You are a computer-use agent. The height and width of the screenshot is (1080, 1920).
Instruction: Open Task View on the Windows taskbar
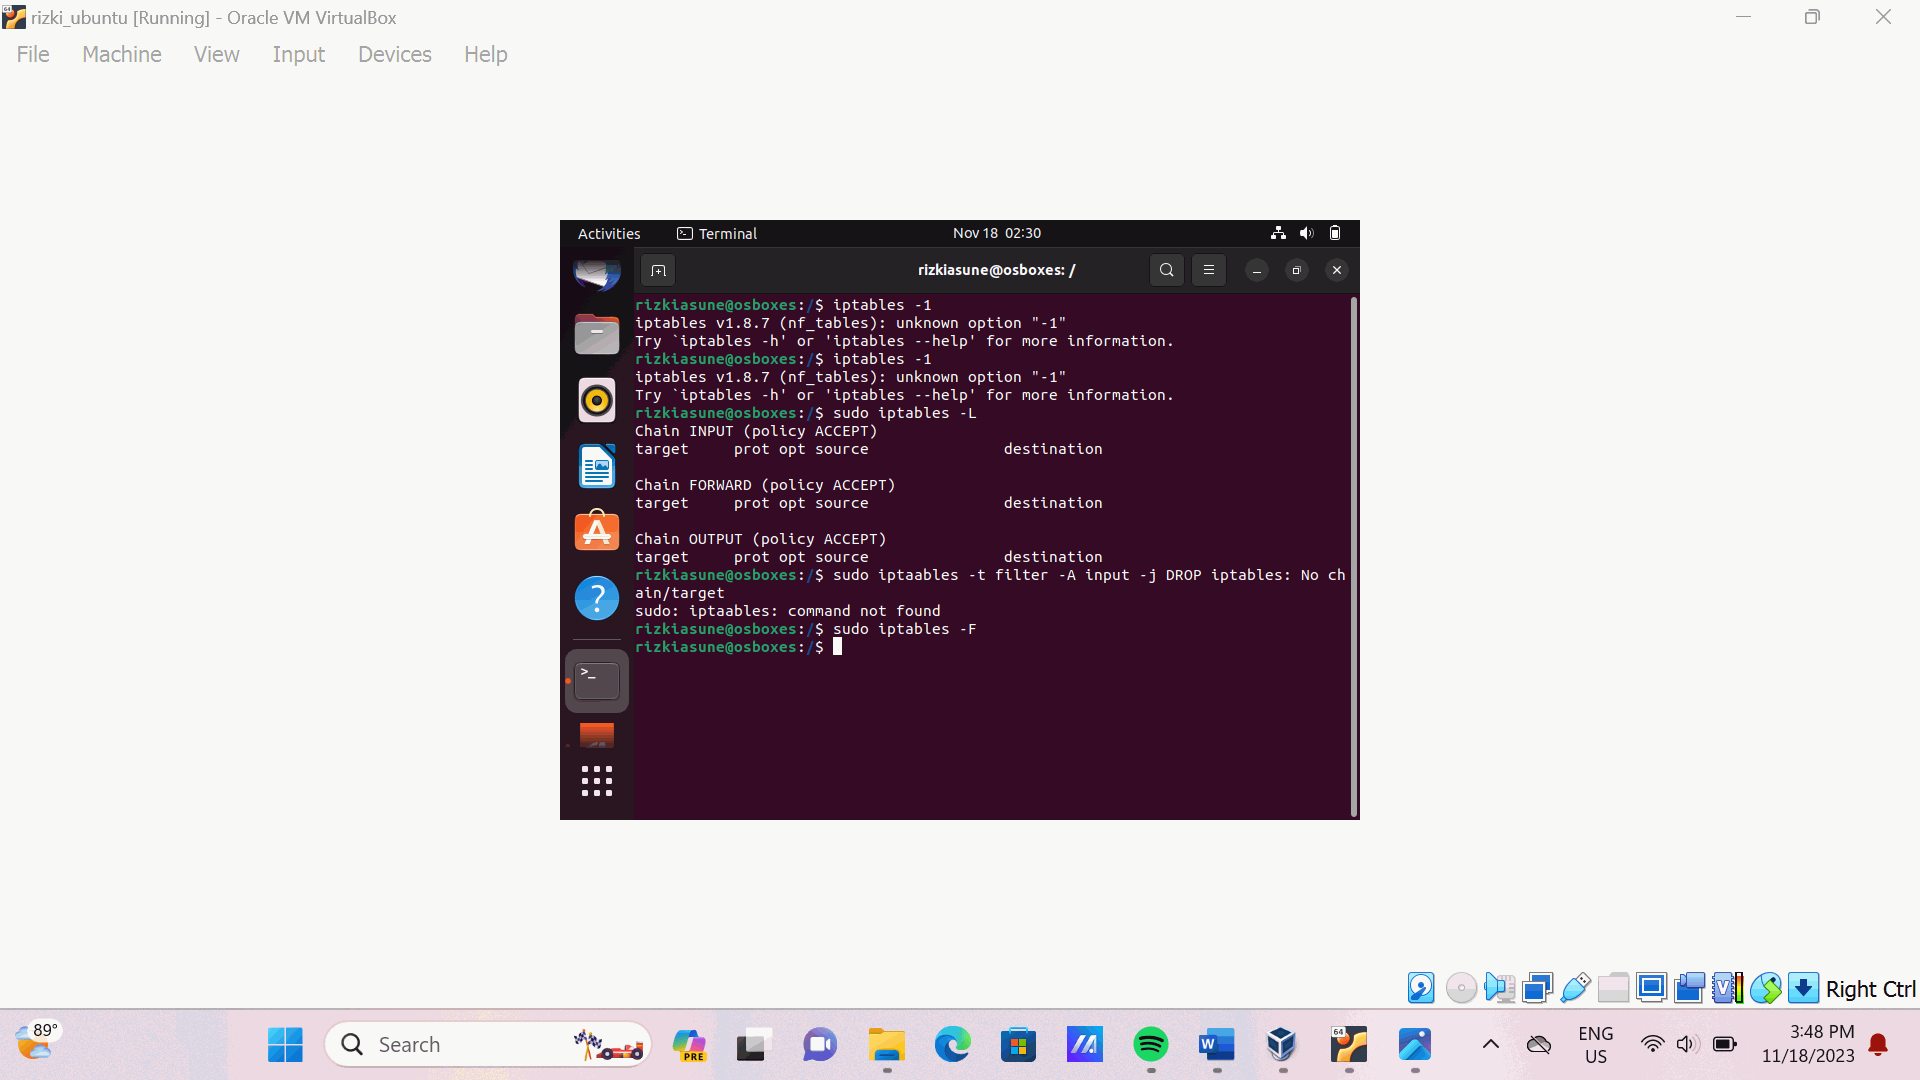[x=754, y=1044]
